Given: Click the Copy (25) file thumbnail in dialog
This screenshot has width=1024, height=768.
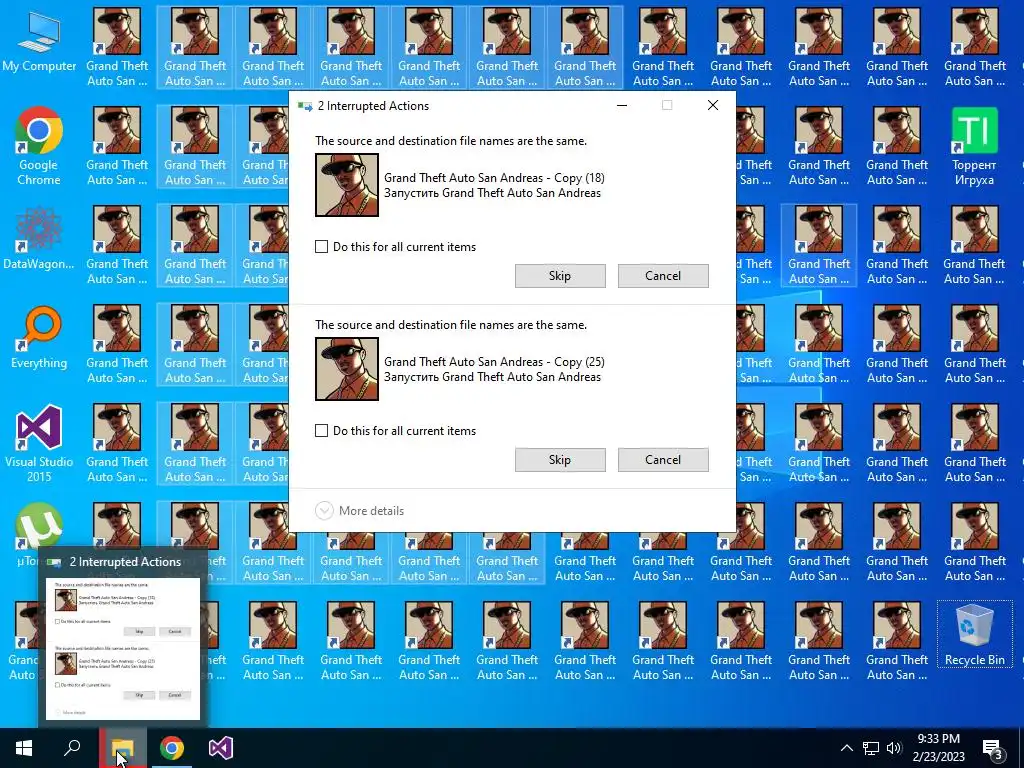Looking at the screenshot, I should pos(347,369).
